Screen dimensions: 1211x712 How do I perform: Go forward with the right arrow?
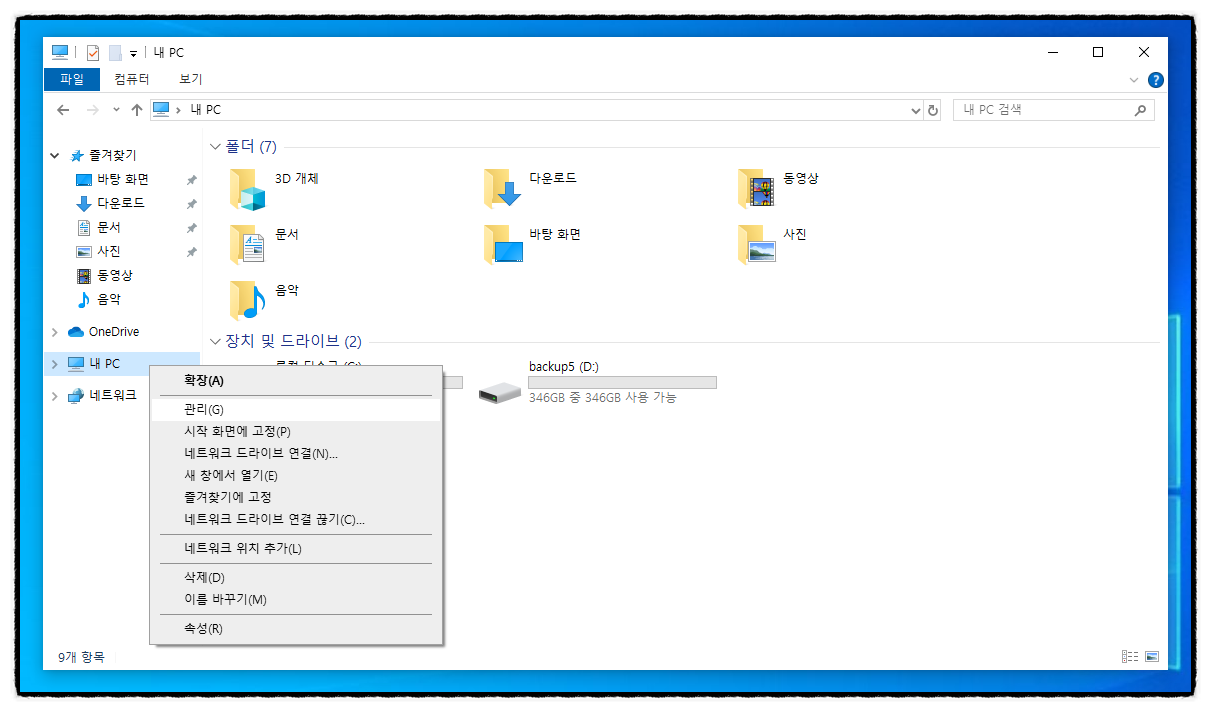point(92,110)
